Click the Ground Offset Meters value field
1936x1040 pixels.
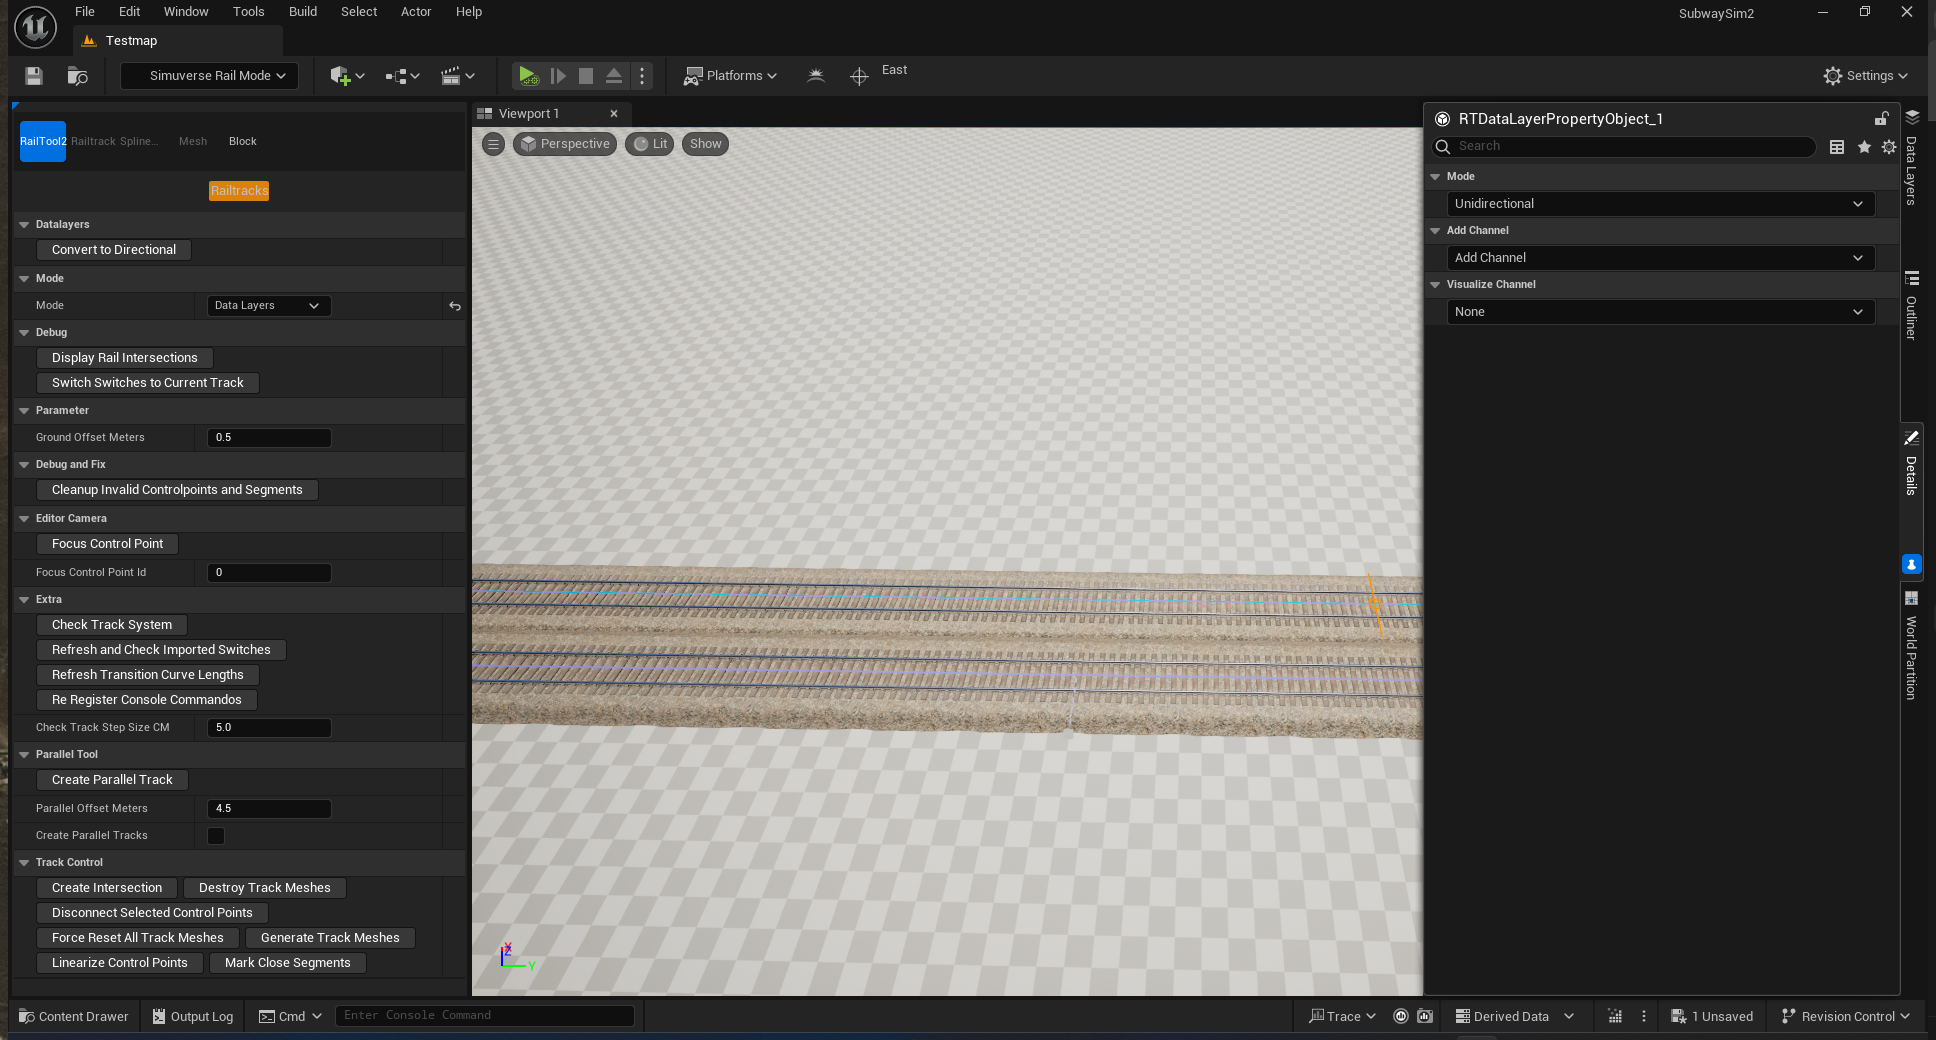(x=269, y=438)
